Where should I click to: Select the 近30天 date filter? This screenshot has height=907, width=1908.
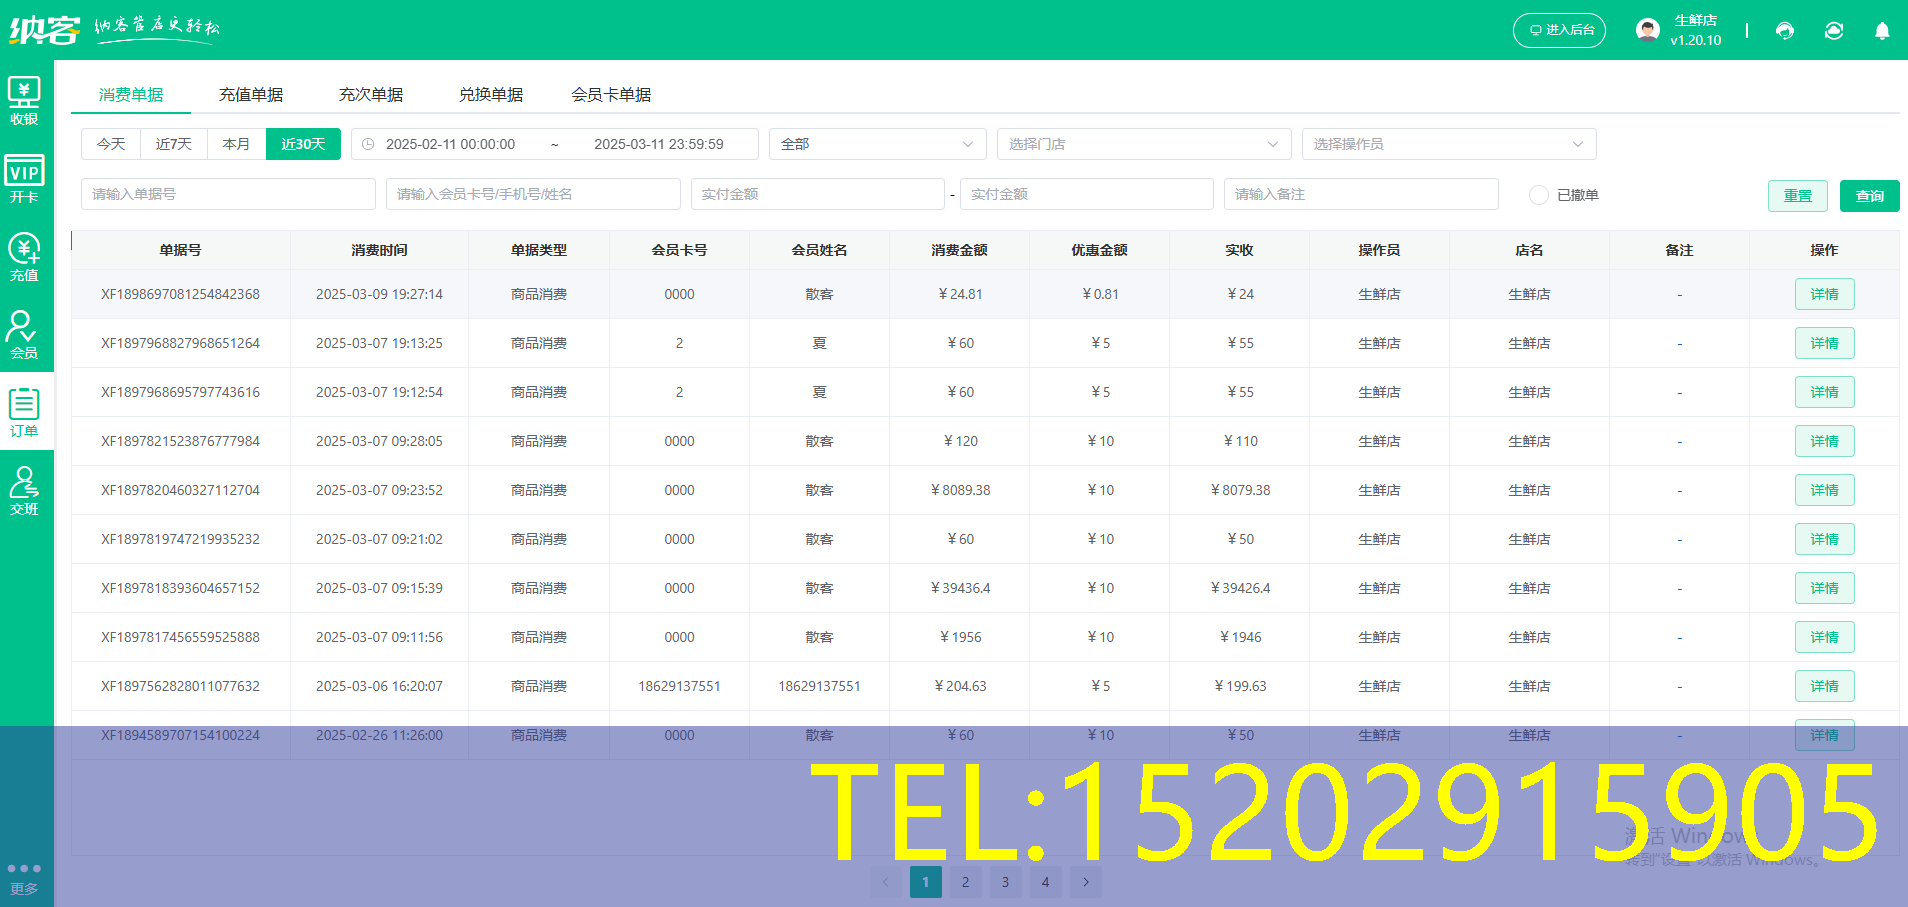pos(303,144)
